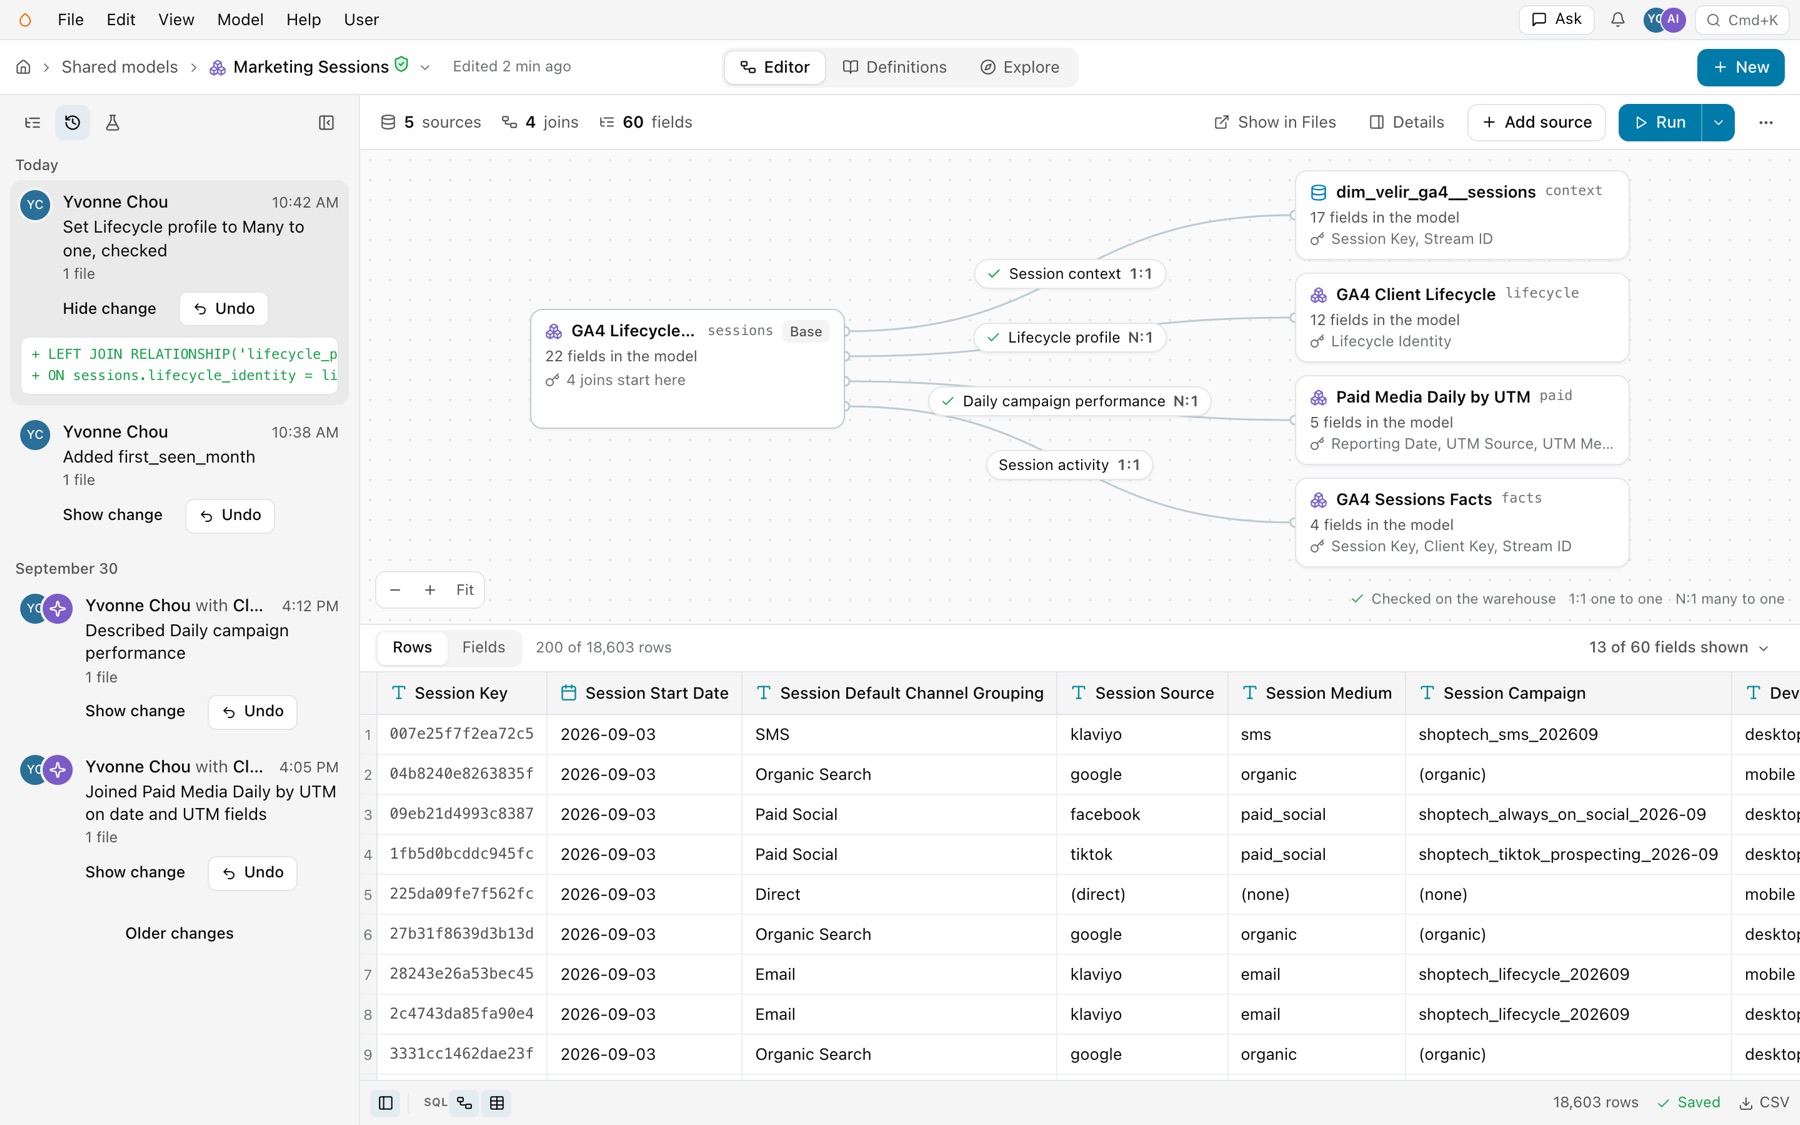1800x1125 pixels.
Task: Open the more options ellipsis menu
Action: click(x=1766, y=122)
